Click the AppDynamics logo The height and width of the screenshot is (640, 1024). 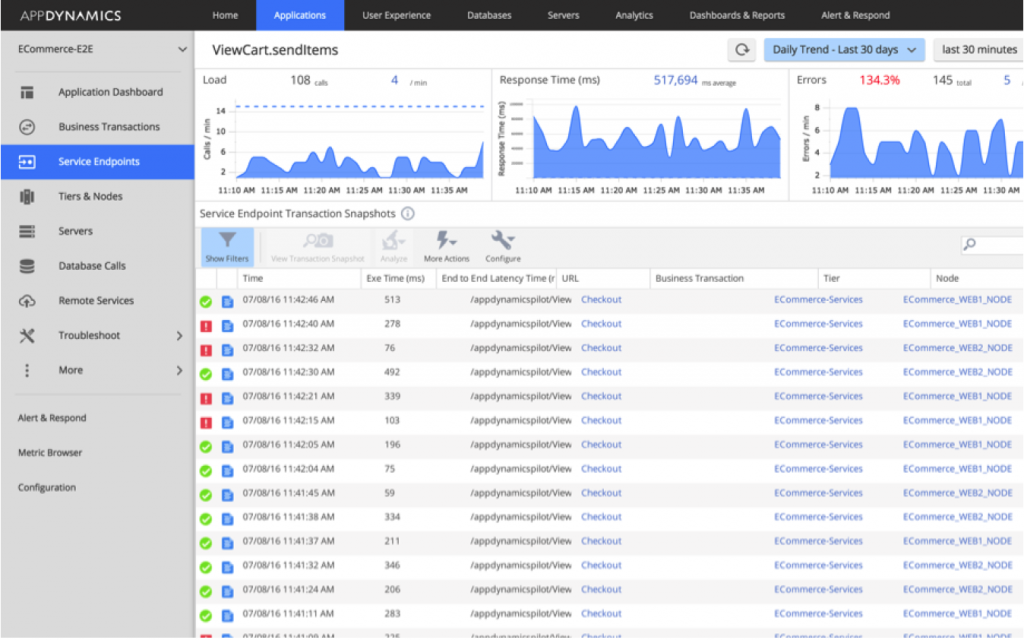coord(71,15)
